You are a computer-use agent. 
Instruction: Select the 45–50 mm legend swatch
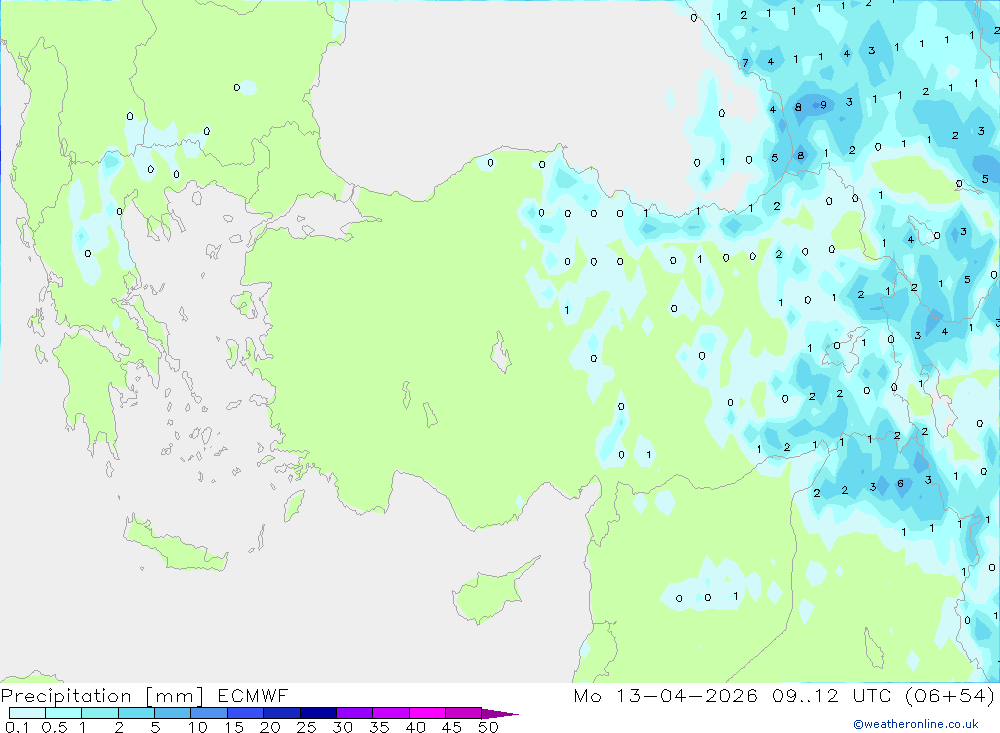[464, 713]
